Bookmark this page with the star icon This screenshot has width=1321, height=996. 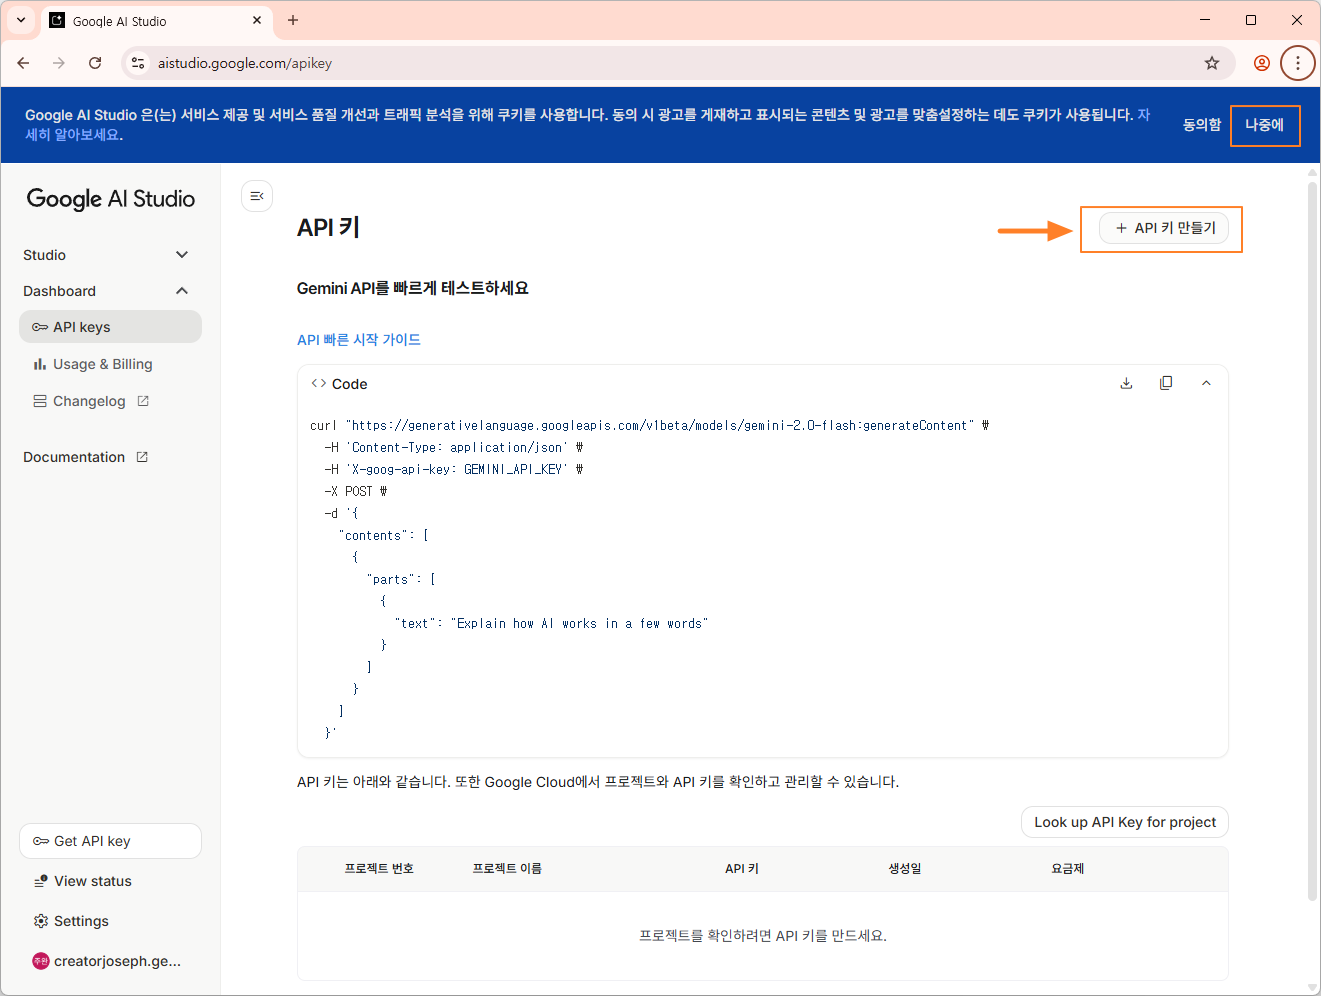click(1212, 63)
